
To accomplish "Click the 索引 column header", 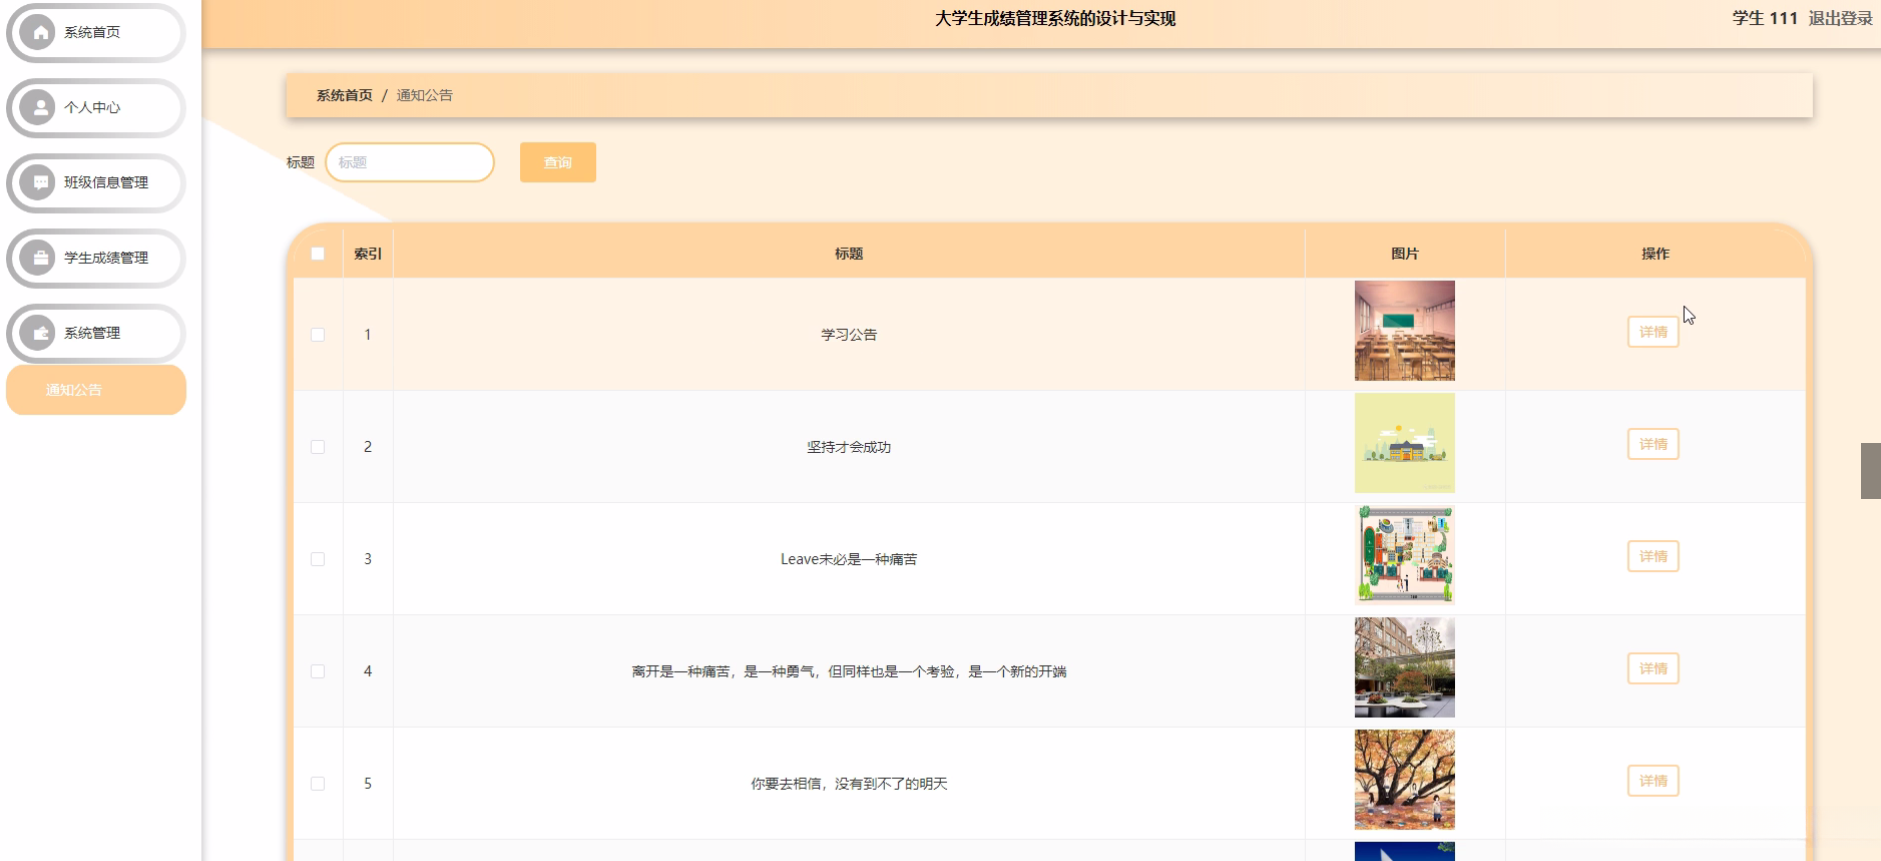I will point(368,254).
